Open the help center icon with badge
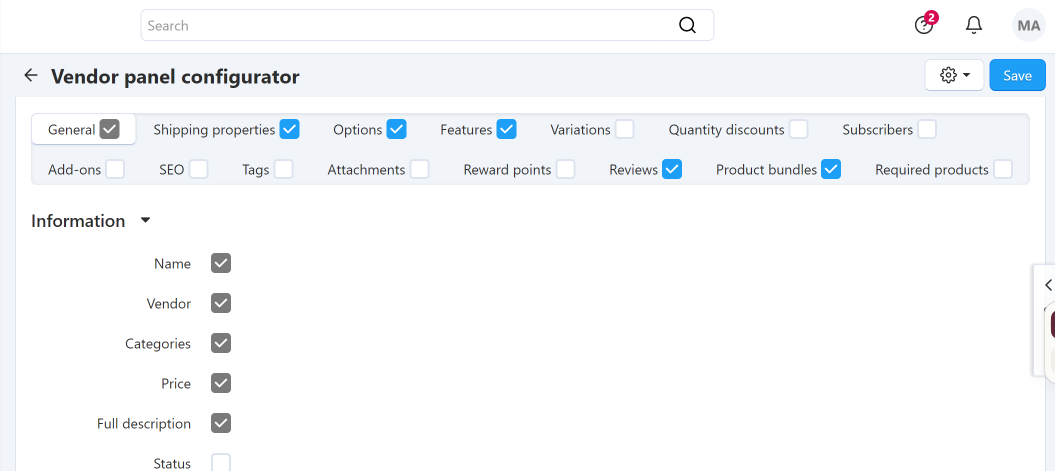 [x=924, y=25]
